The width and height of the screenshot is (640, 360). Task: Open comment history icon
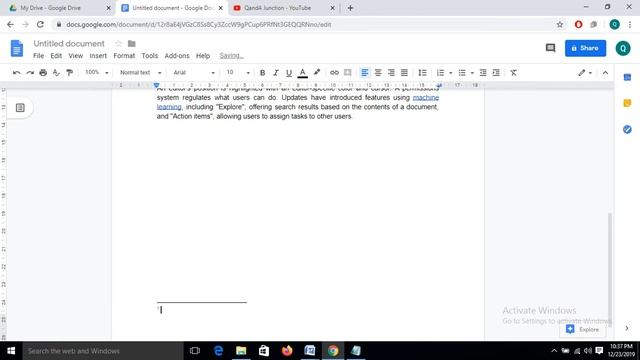click(551, 48)
